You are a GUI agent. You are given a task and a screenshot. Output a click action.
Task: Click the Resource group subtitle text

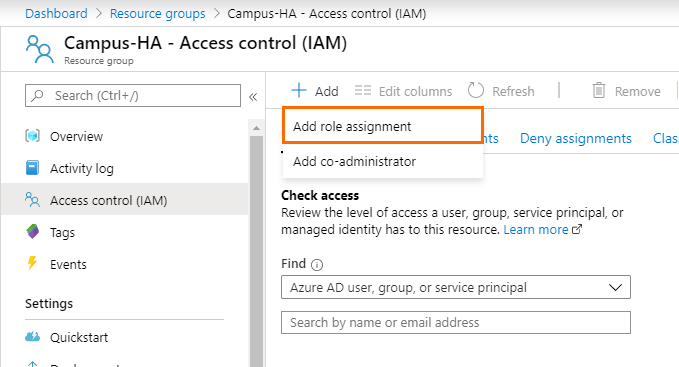tap(99, 61)
